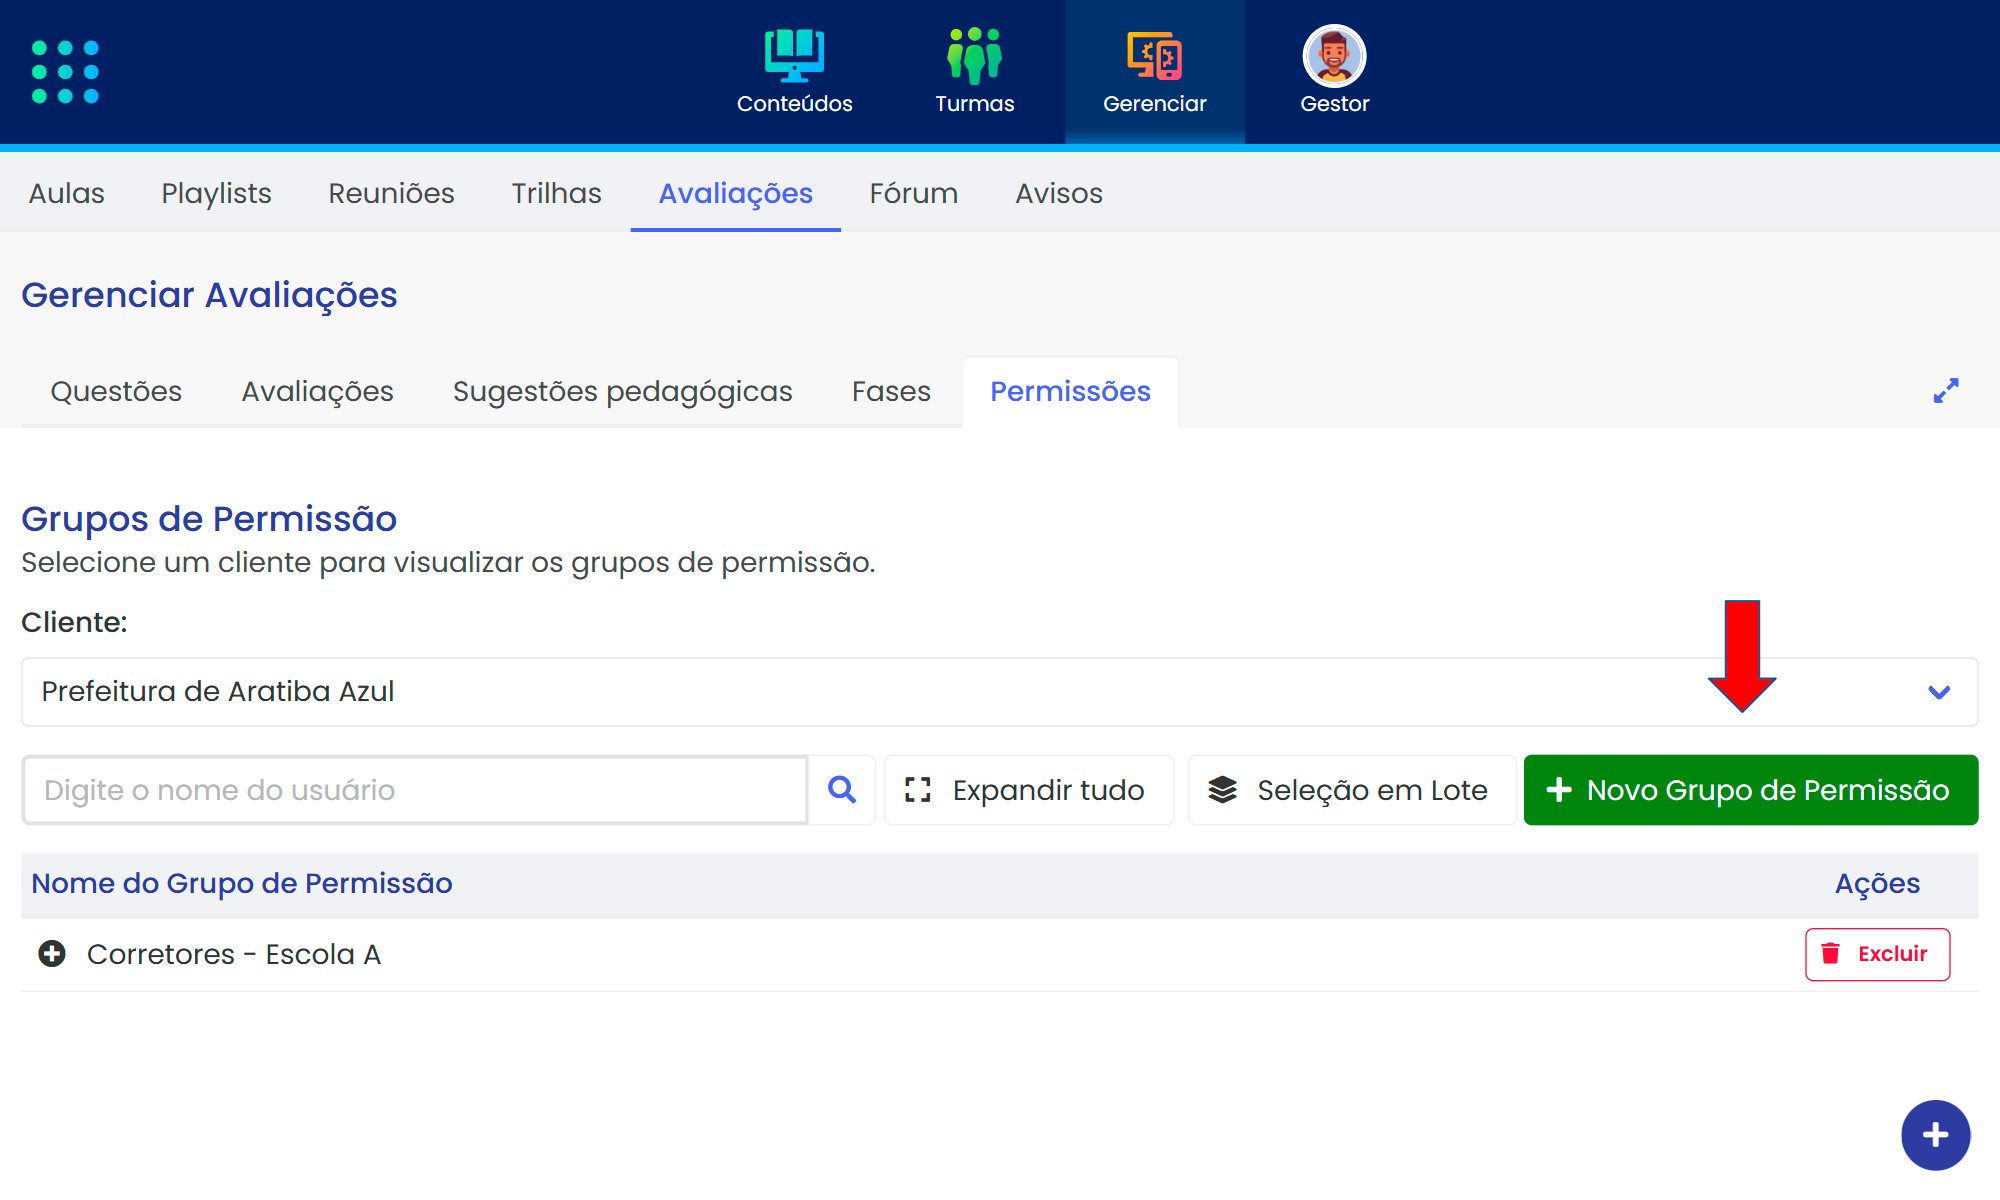Open the Fórum menu item
Screen dimensions: 2000x1200
pyautogui.click(x=913, y=193)
